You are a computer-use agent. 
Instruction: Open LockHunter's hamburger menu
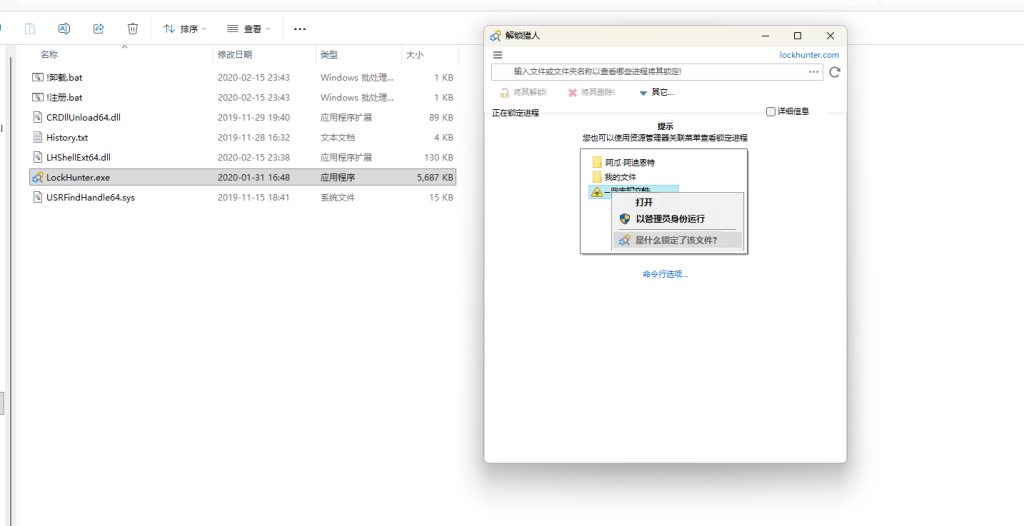pyautogui.click(x=498, y=56)
